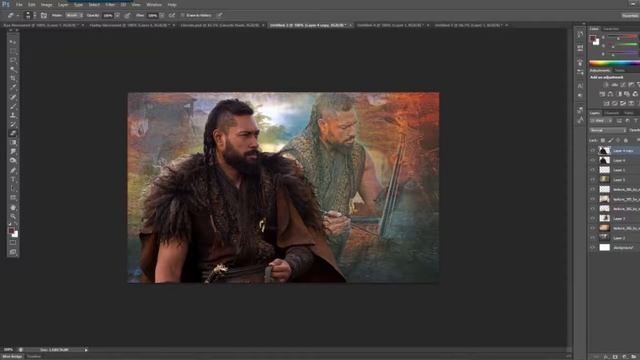The width and height of the screenshot is (640, 360).
Task: Select the Pen tool
Action: click(x=13, y=170)
